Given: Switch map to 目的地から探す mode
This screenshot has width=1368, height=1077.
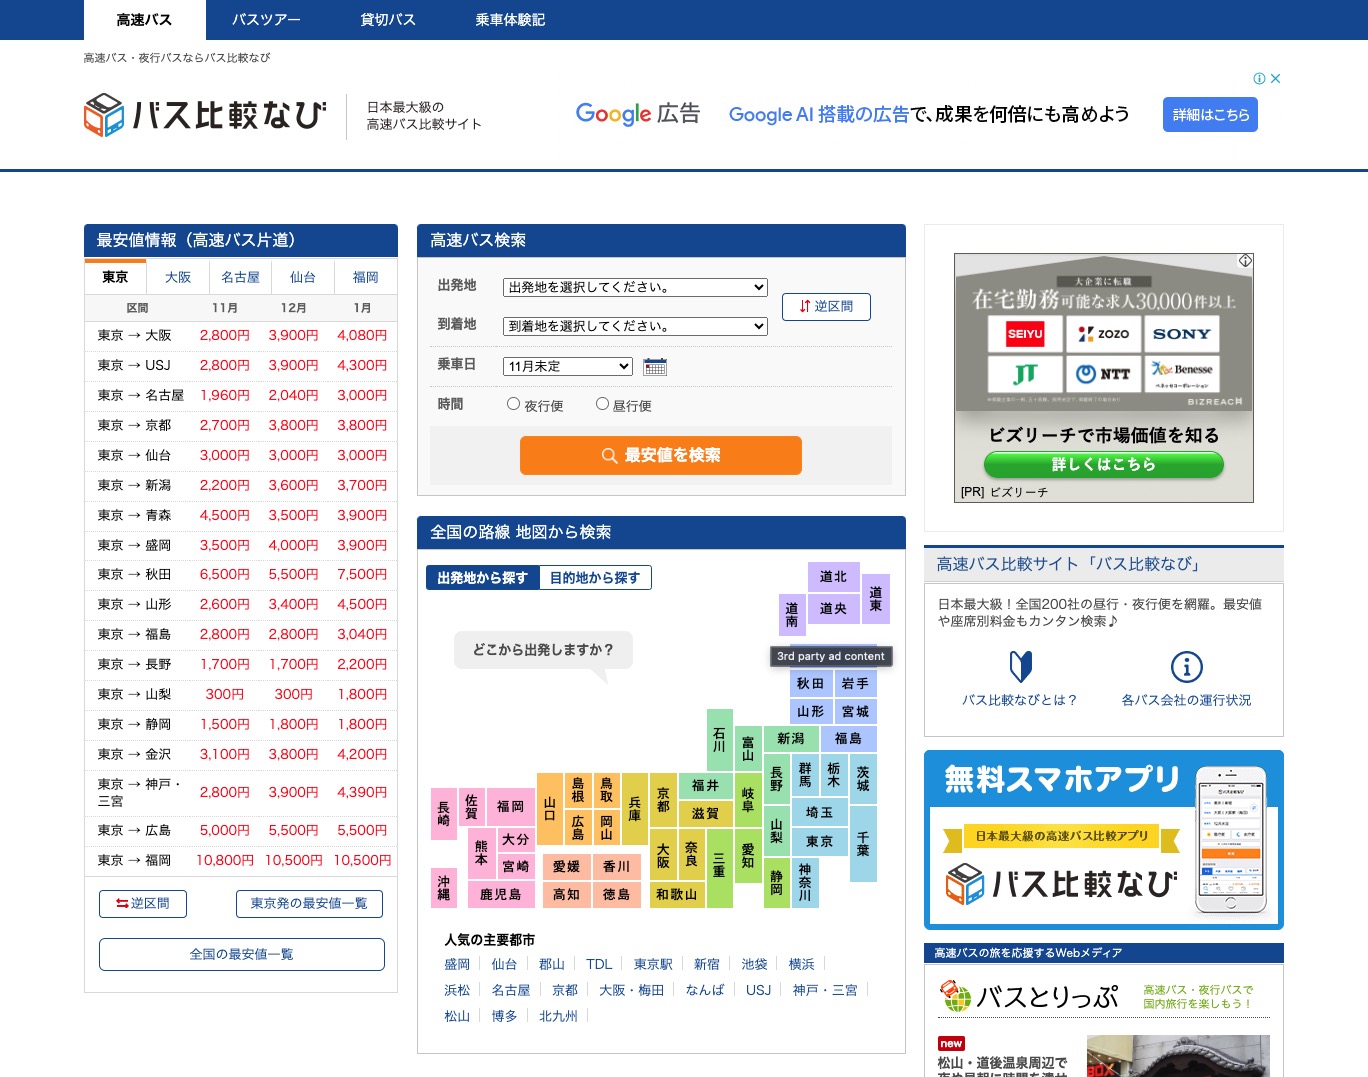Looking at the screenshot, I should coord(595,578).
